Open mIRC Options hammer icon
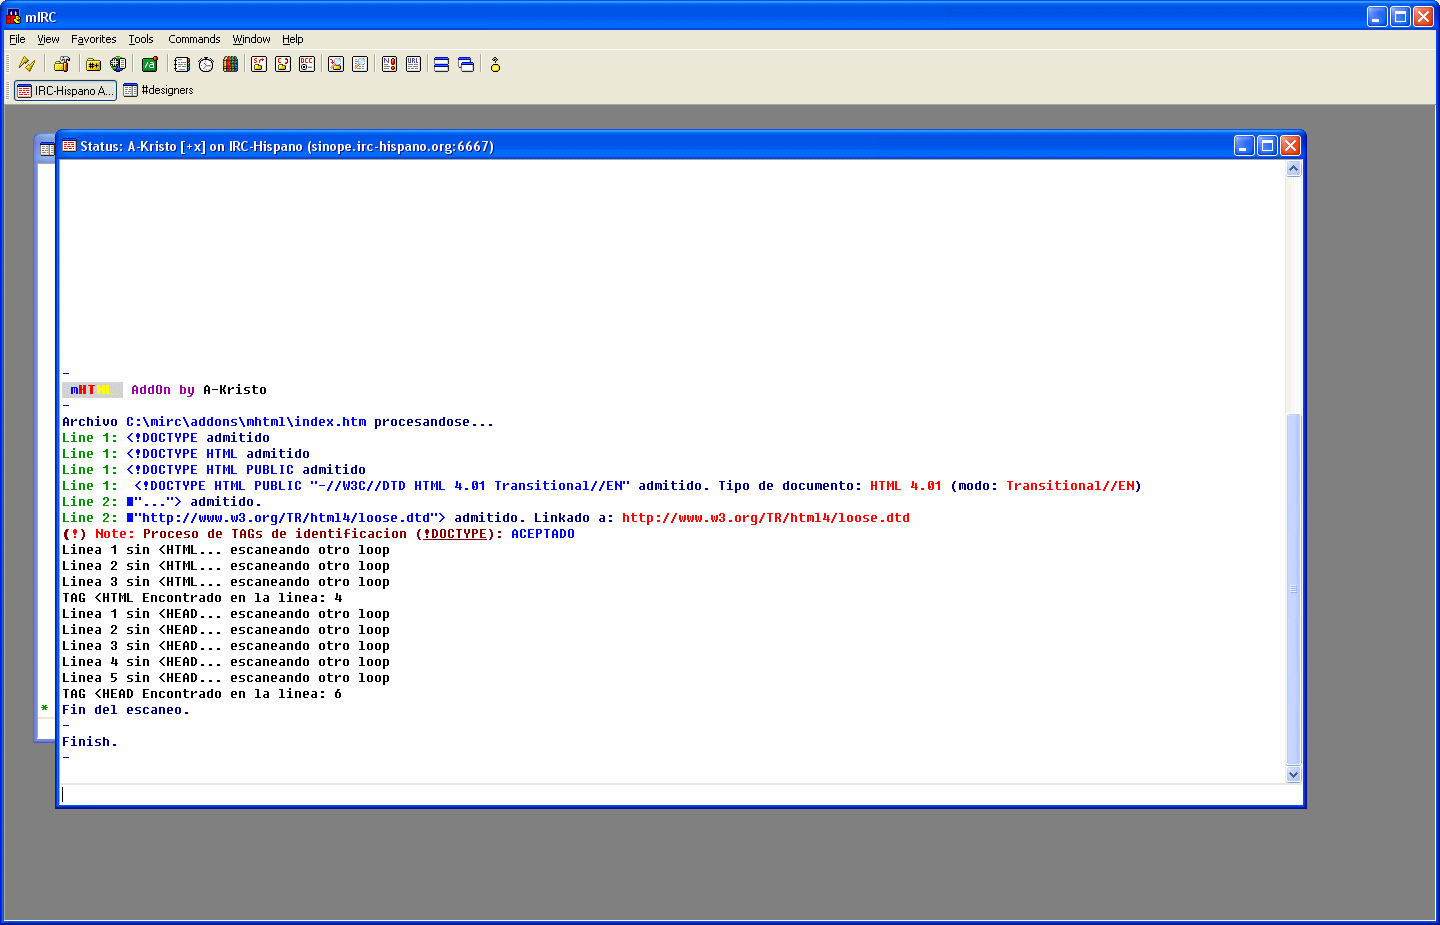Screen dimensions: 1440x925 click(62, 64)
